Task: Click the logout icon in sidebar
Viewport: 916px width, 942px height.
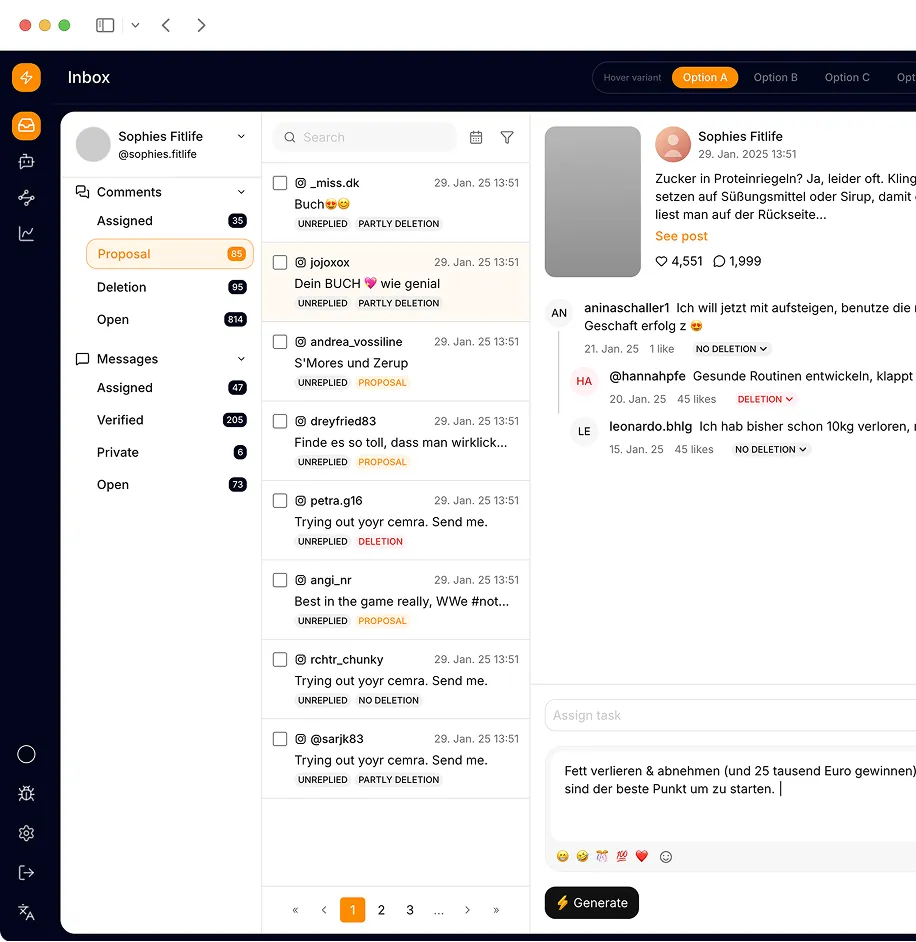Action: click(26, 872)
